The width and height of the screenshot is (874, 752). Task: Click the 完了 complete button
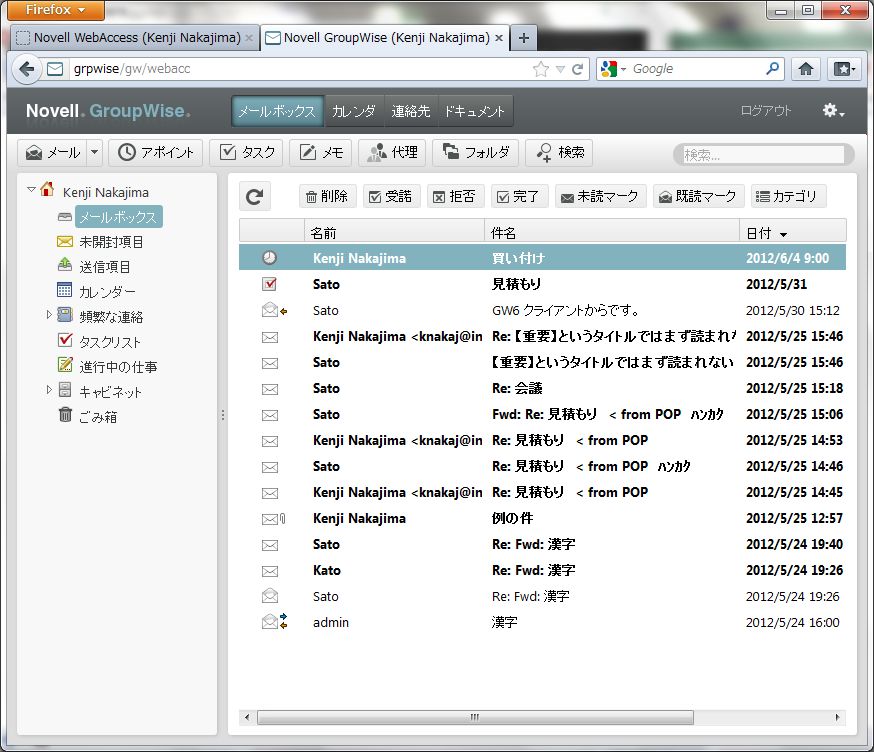(519, 196)
